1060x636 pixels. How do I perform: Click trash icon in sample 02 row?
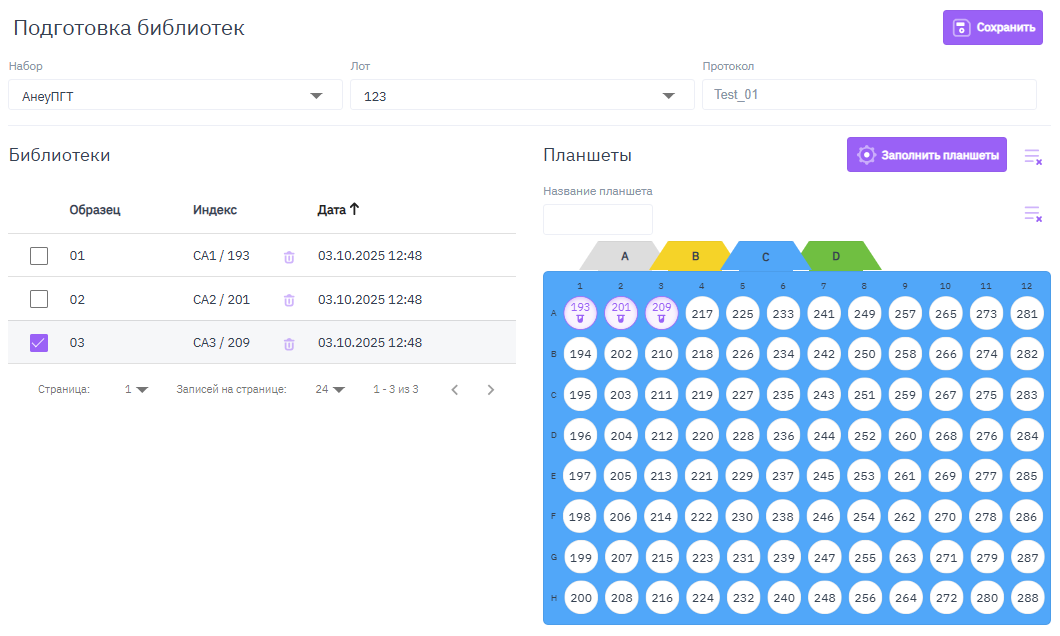289,300
